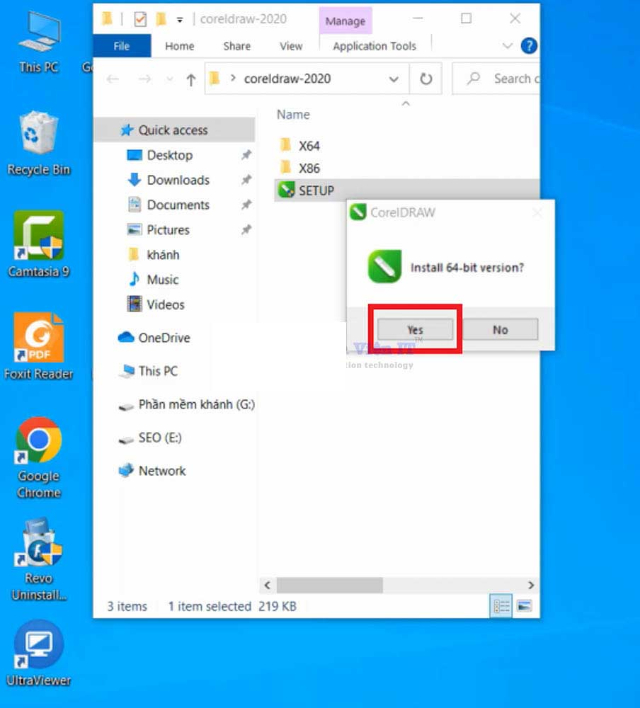Expand the address bar history dropdown
This screenshot has height=708, width=640.
point(394,79)
